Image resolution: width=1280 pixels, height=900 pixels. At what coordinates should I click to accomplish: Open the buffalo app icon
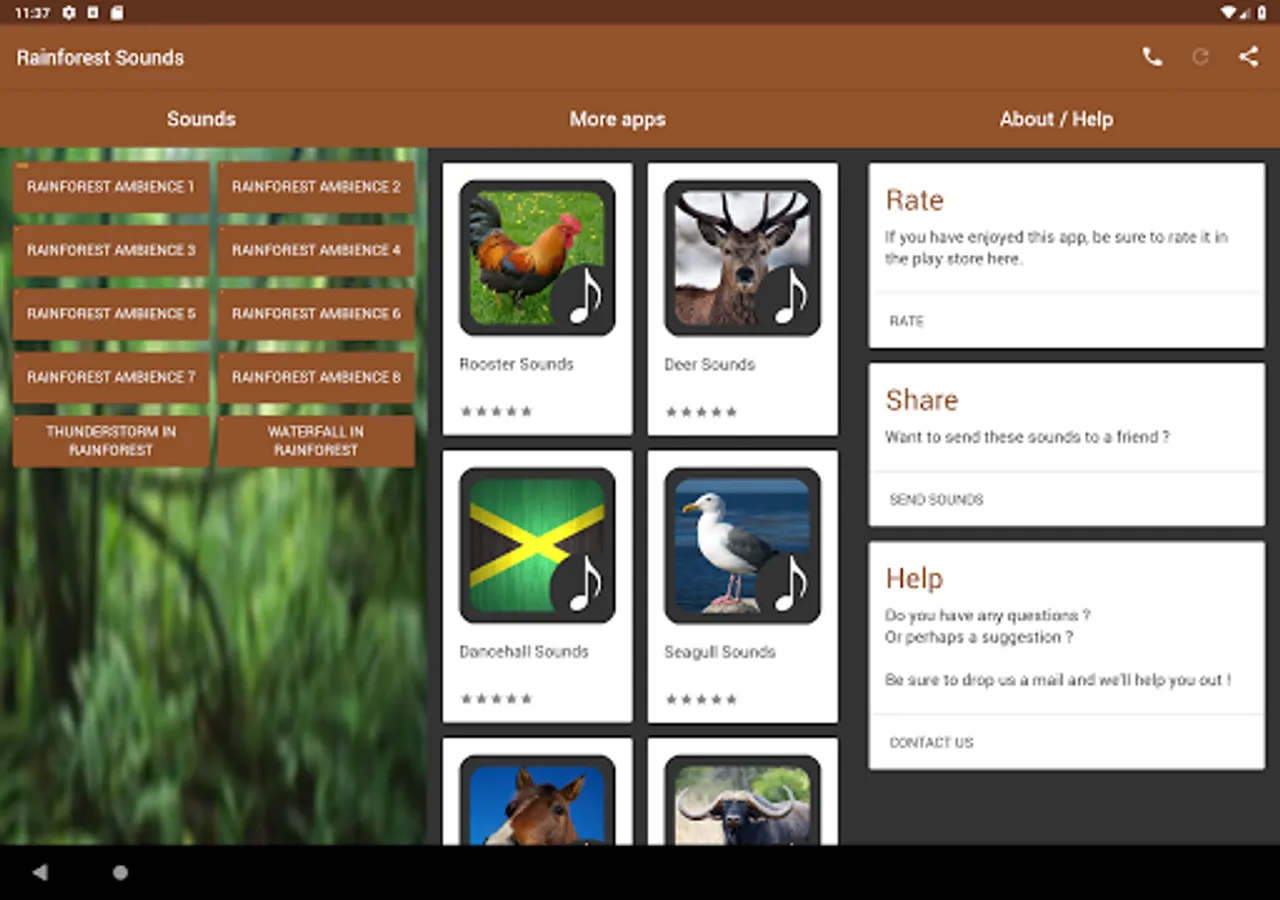(x=742, y=800)
